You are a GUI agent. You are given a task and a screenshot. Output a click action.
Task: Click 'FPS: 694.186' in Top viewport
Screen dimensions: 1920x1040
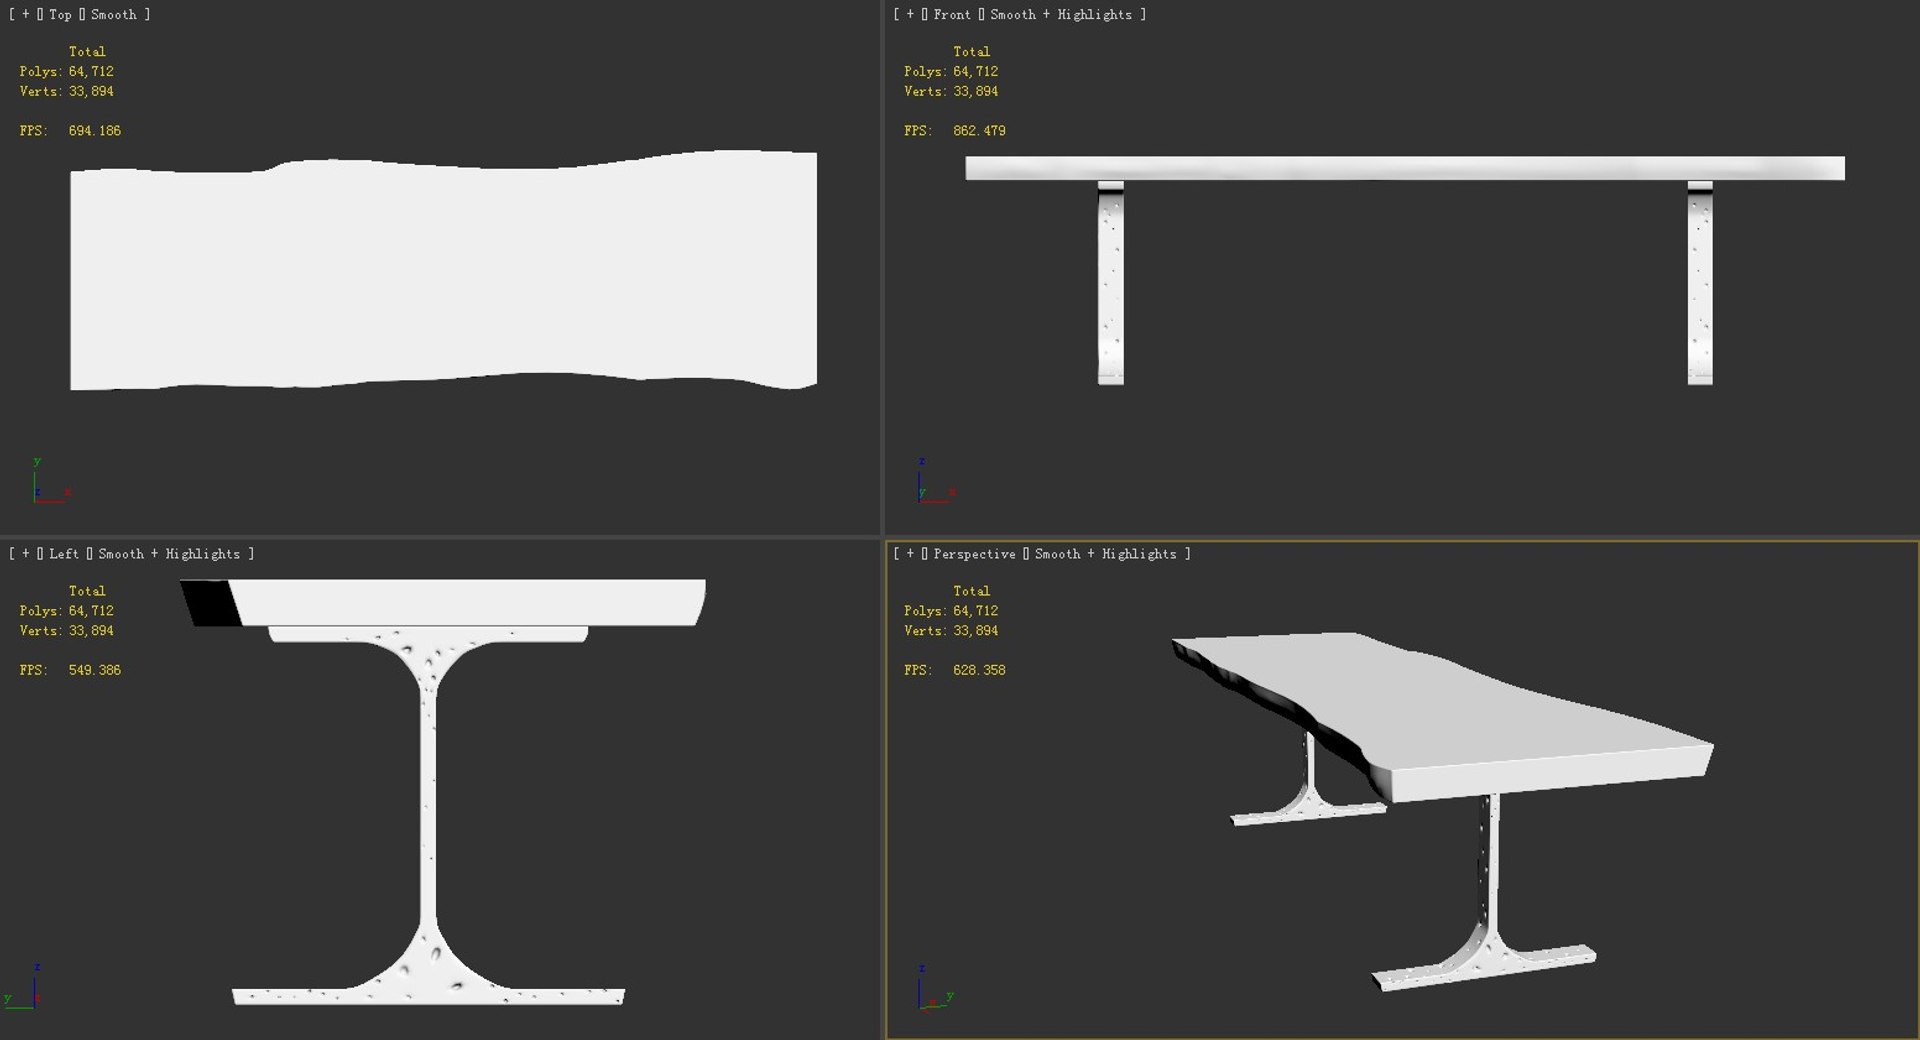click(x=70, y=130)
